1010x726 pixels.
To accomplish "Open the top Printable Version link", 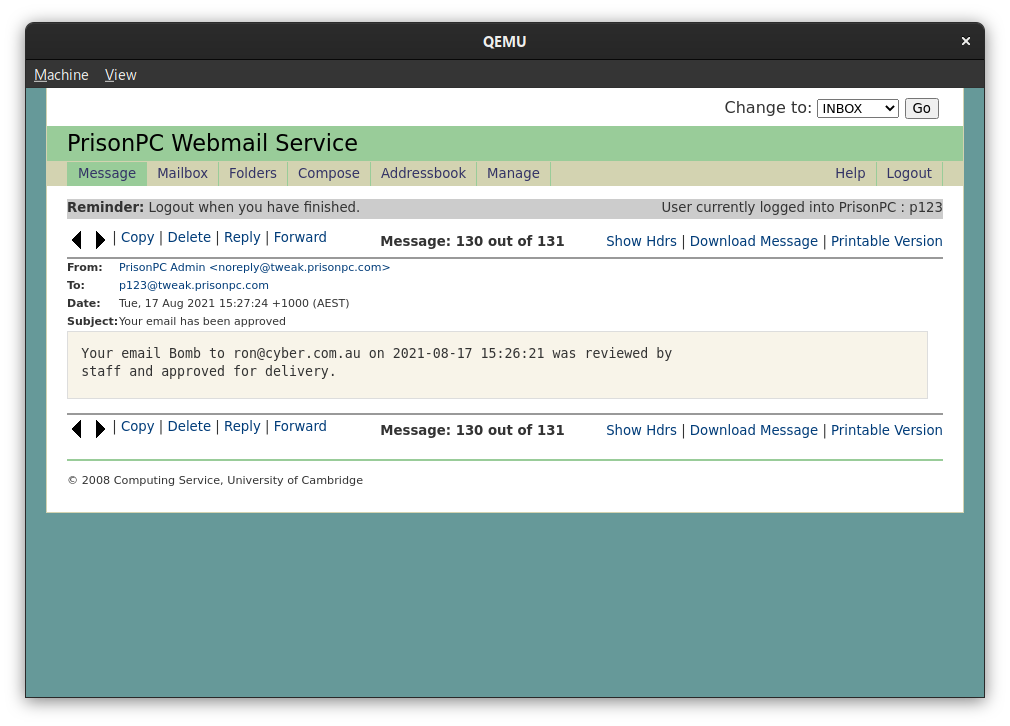I will tap(886, 241).
